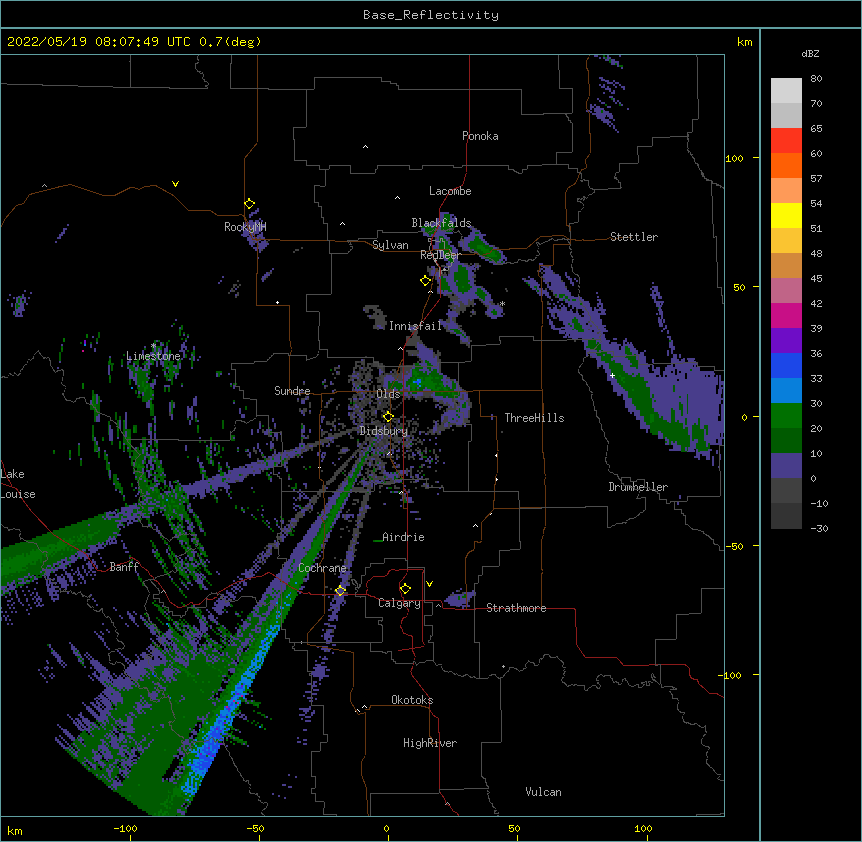Select the blue 33-36 dBZ legend swatch
Viewport: 862px width, 842px height.
point(786,365)
